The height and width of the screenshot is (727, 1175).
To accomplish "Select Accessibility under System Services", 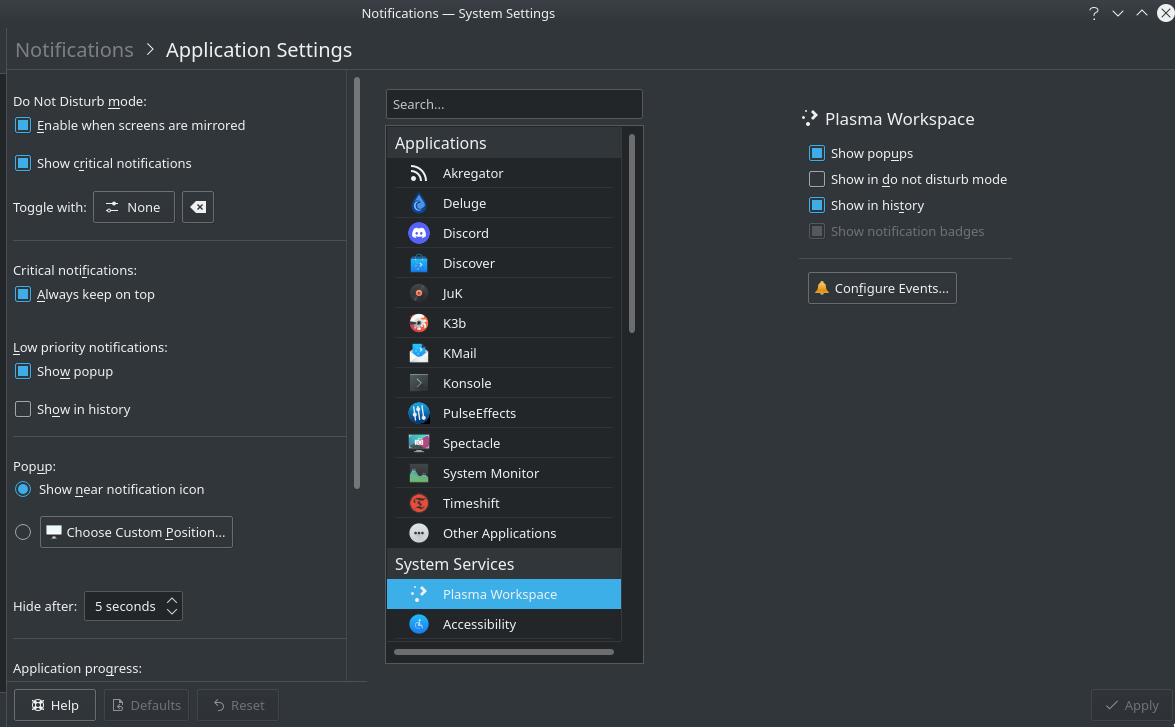I will tap(504, 624).
